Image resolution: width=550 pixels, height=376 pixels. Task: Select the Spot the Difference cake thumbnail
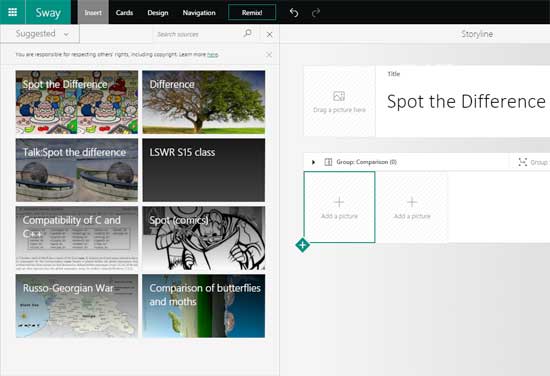click(x=77, y=102)
